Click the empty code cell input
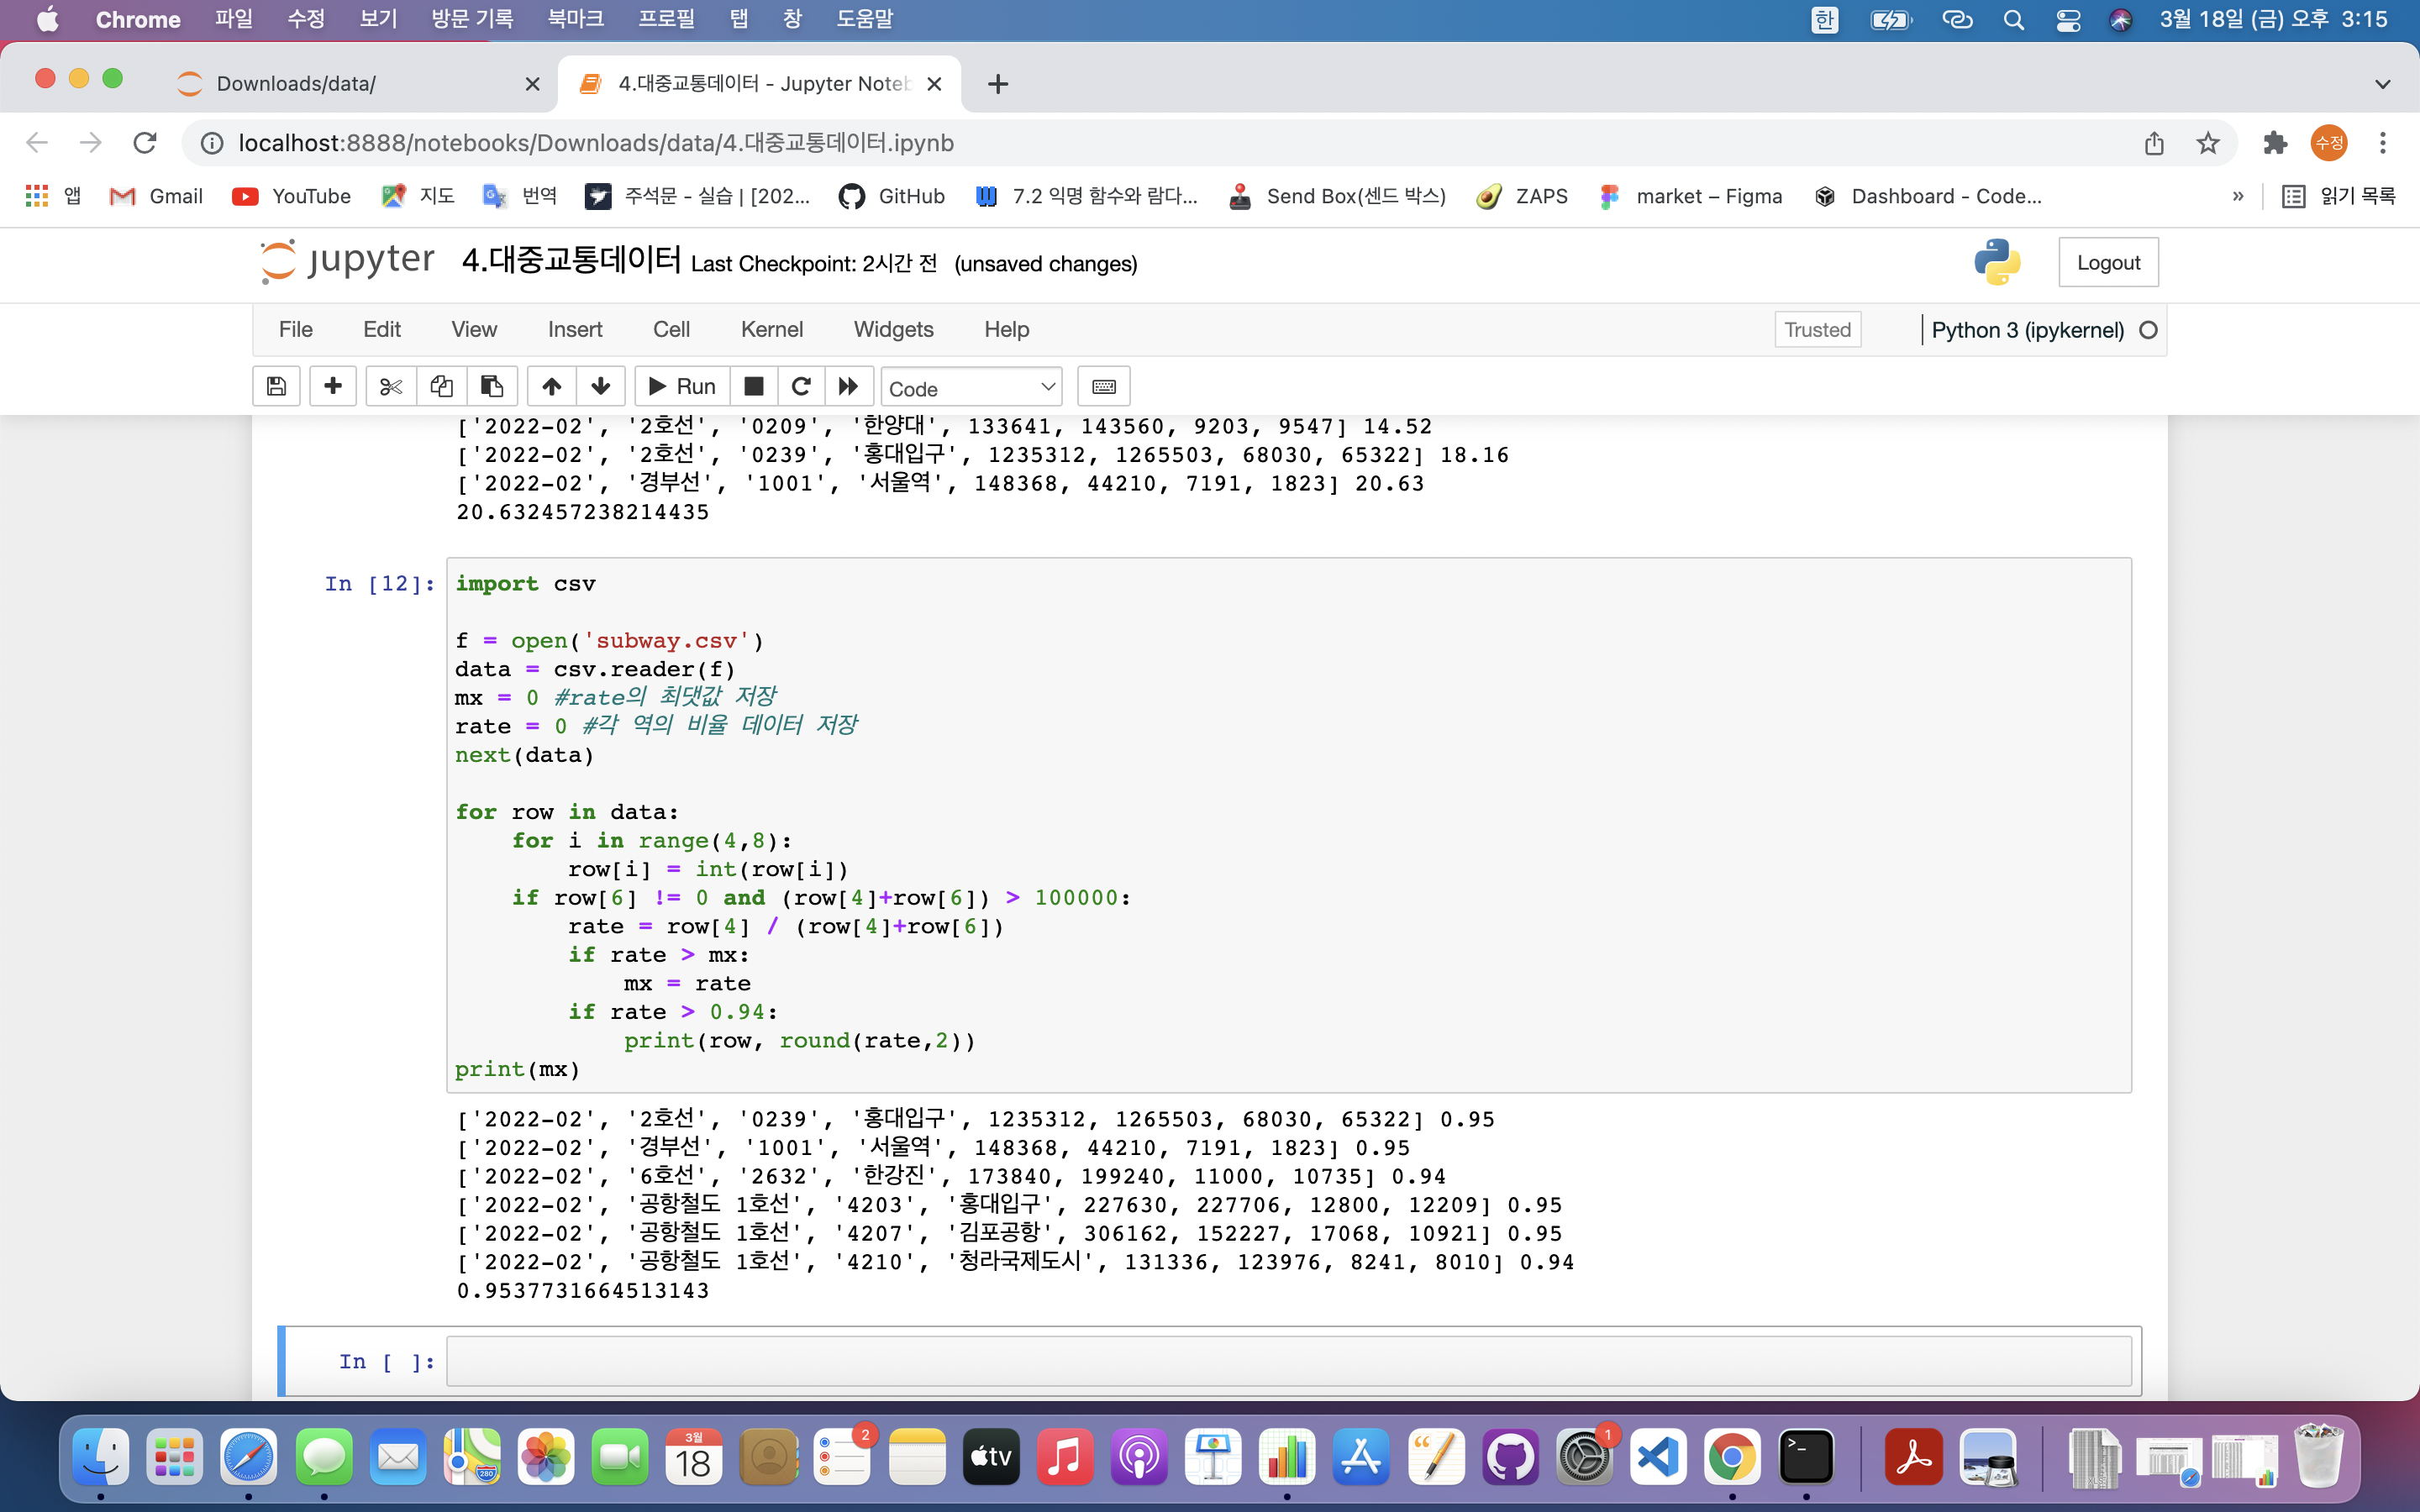2420x1512 pixels. pos(1288,1362)
